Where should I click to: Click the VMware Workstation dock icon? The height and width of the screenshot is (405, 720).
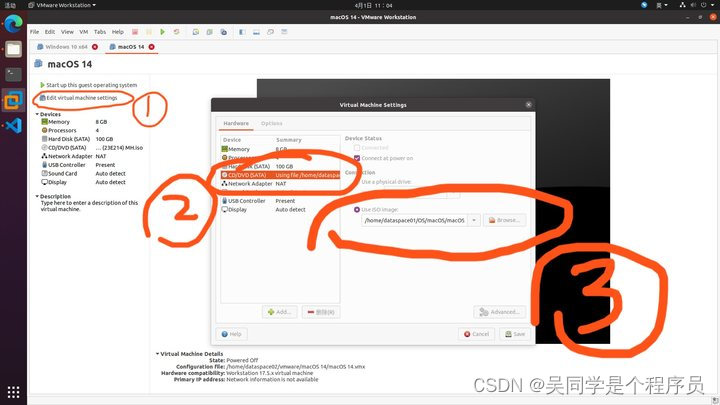tap(13, 100)
